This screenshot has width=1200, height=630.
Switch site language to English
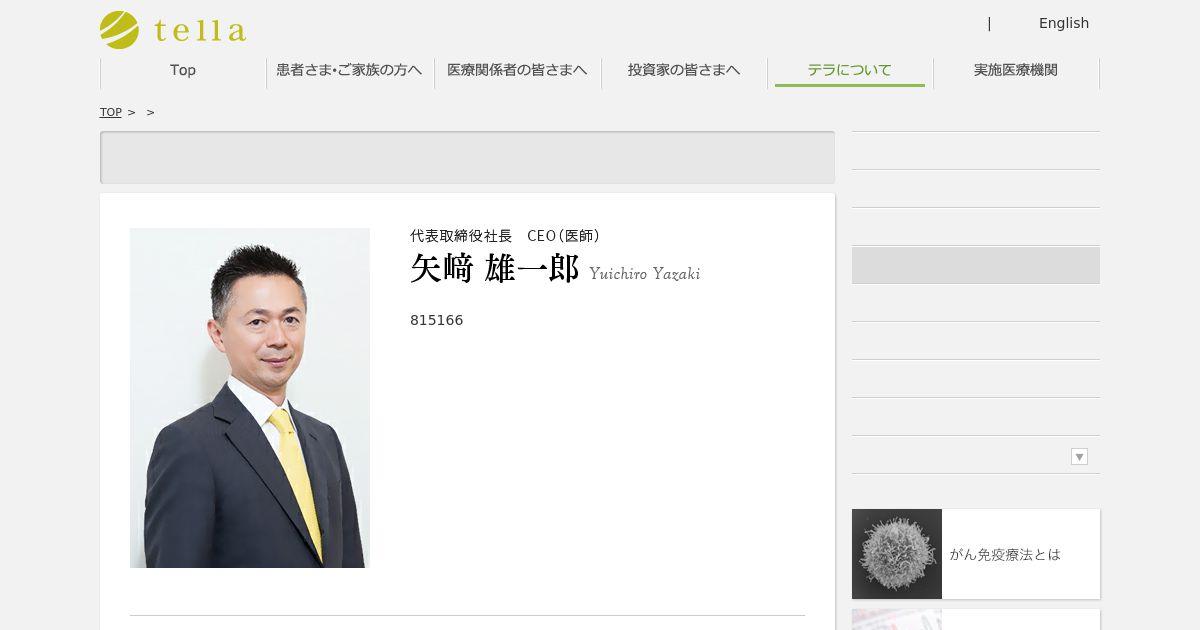click(1063, 23)
